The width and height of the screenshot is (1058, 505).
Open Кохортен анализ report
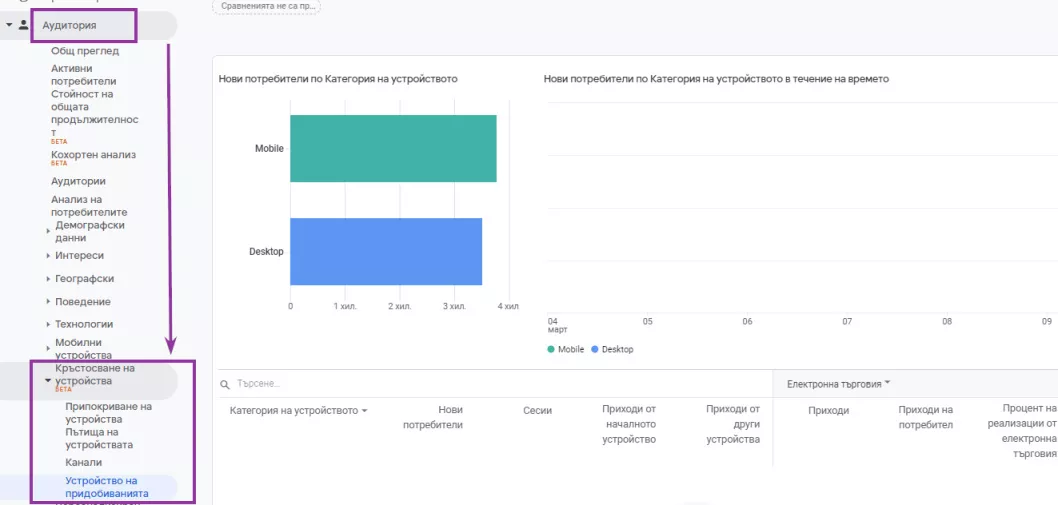(x=93, y=155)
